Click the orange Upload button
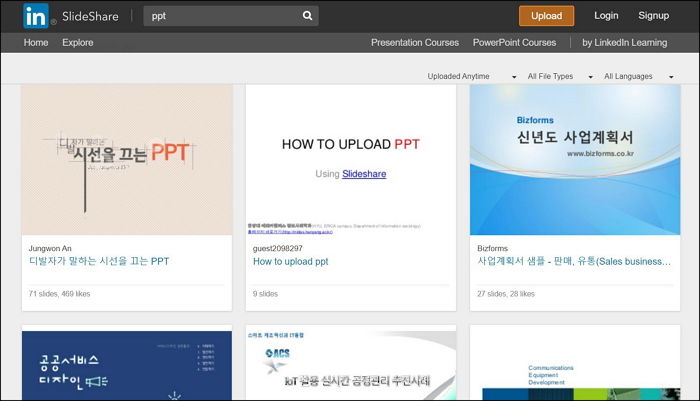This screenshot has height=401, width=700. tap(546, 16)
